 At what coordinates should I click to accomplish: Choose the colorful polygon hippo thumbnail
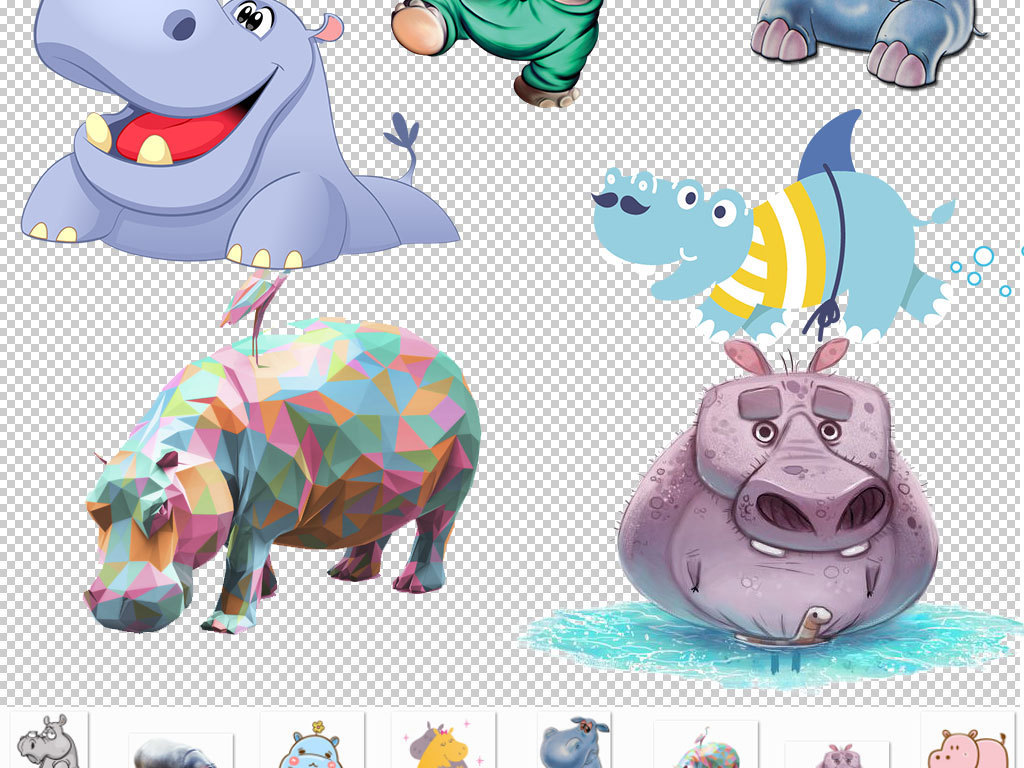[x=706, y=744]
